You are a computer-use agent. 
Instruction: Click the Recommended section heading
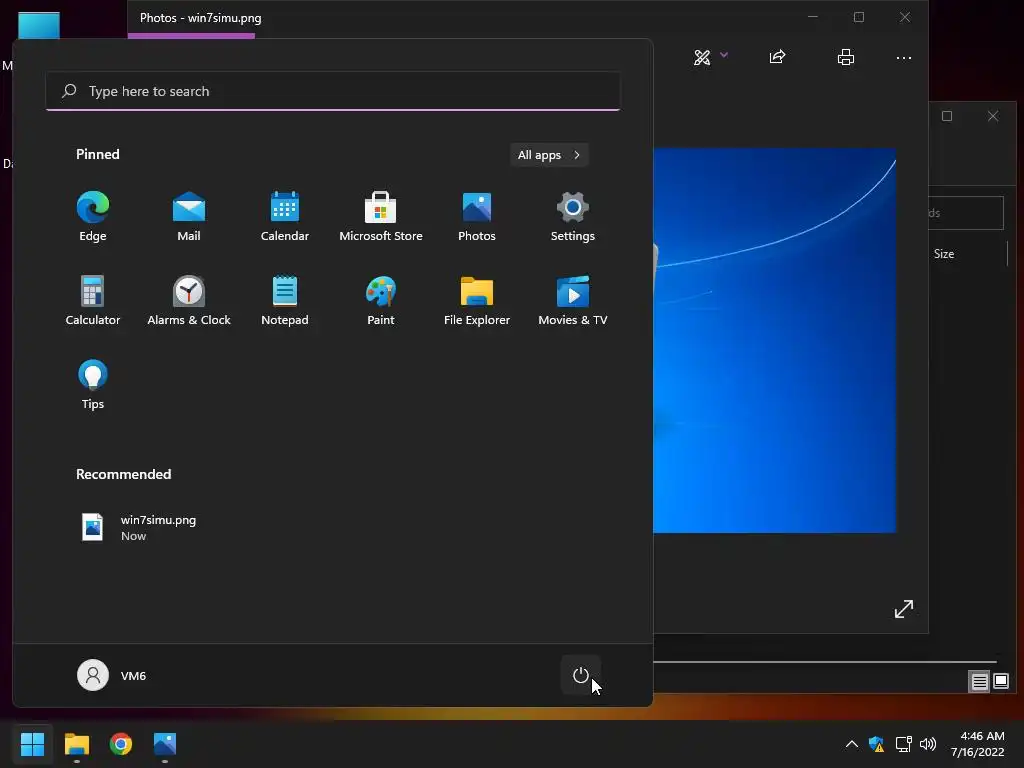123,474
